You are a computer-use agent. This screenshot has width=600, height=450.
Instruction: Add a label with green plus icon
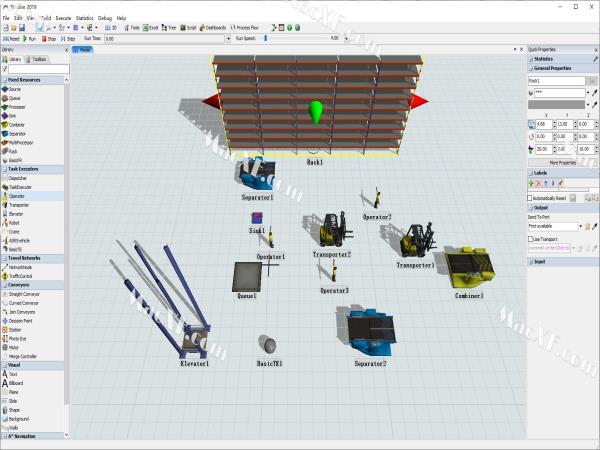click(531, 183)
